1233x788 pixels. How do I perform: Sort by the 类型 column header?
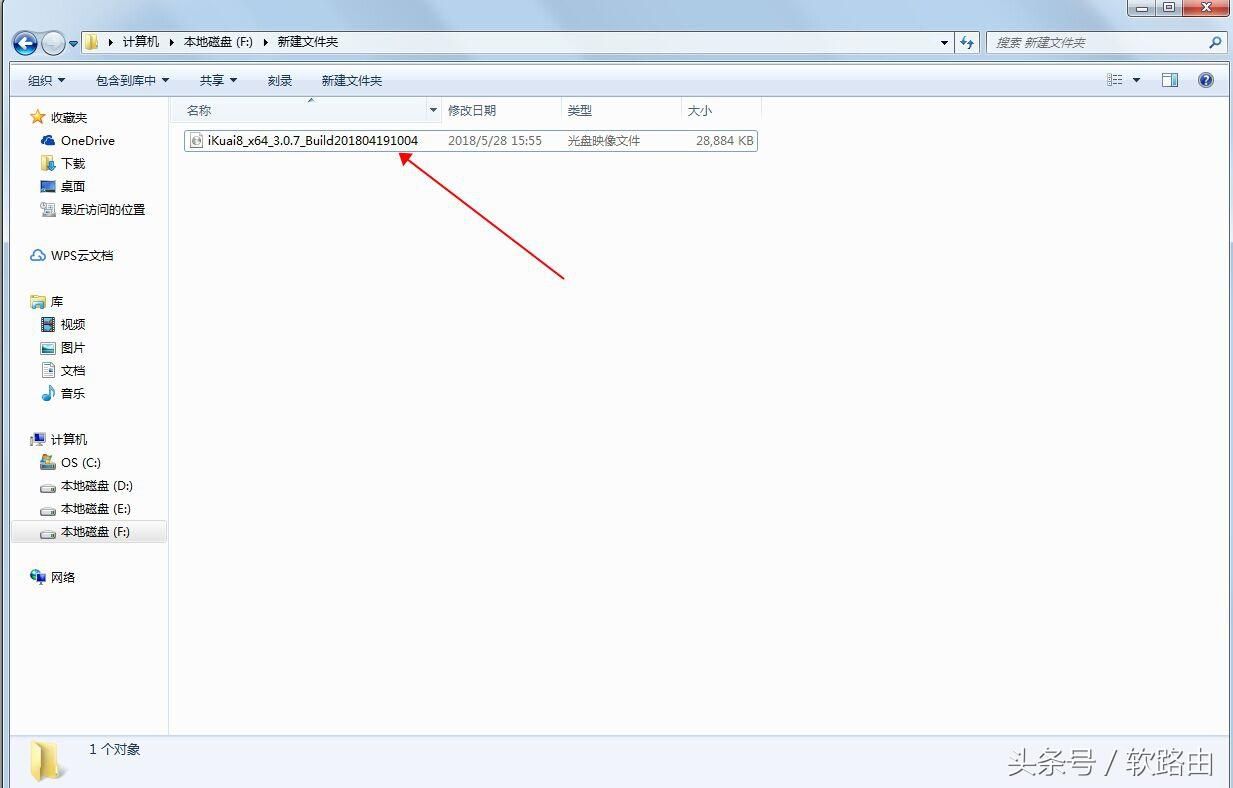(x=621, y=110)
